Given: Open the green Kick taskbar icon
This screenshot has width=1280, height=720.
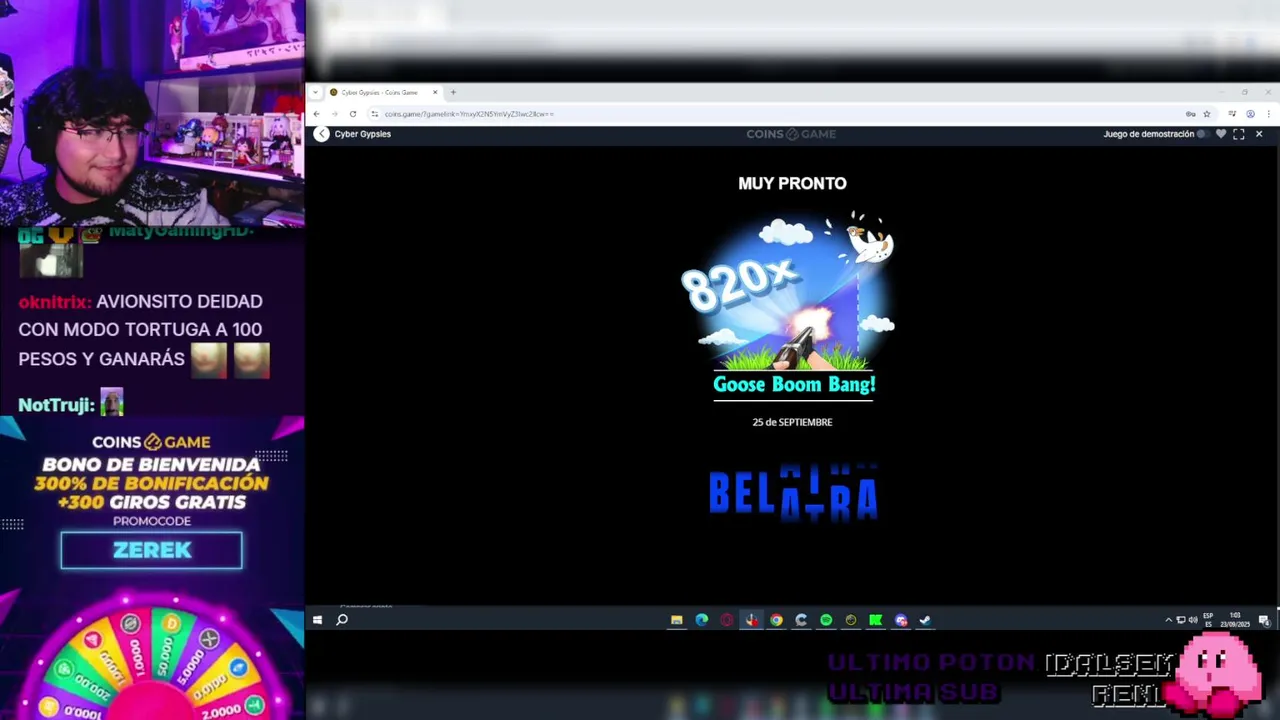Looking at the screenshot, I should click(875, 620).
